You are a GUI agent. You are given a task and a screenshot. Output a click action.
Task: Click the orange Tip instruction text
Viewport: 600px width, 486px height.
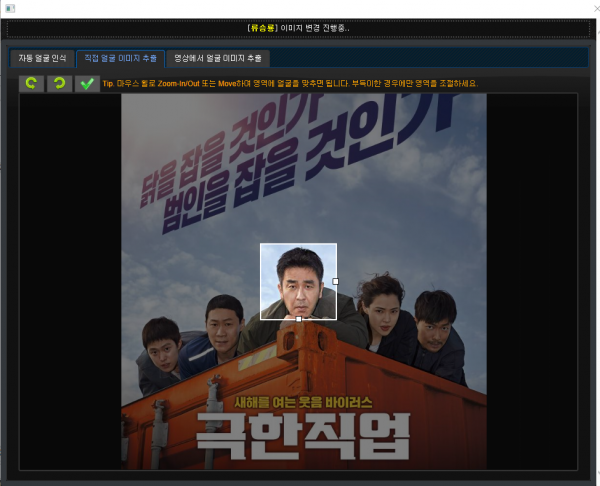point(290,83)
